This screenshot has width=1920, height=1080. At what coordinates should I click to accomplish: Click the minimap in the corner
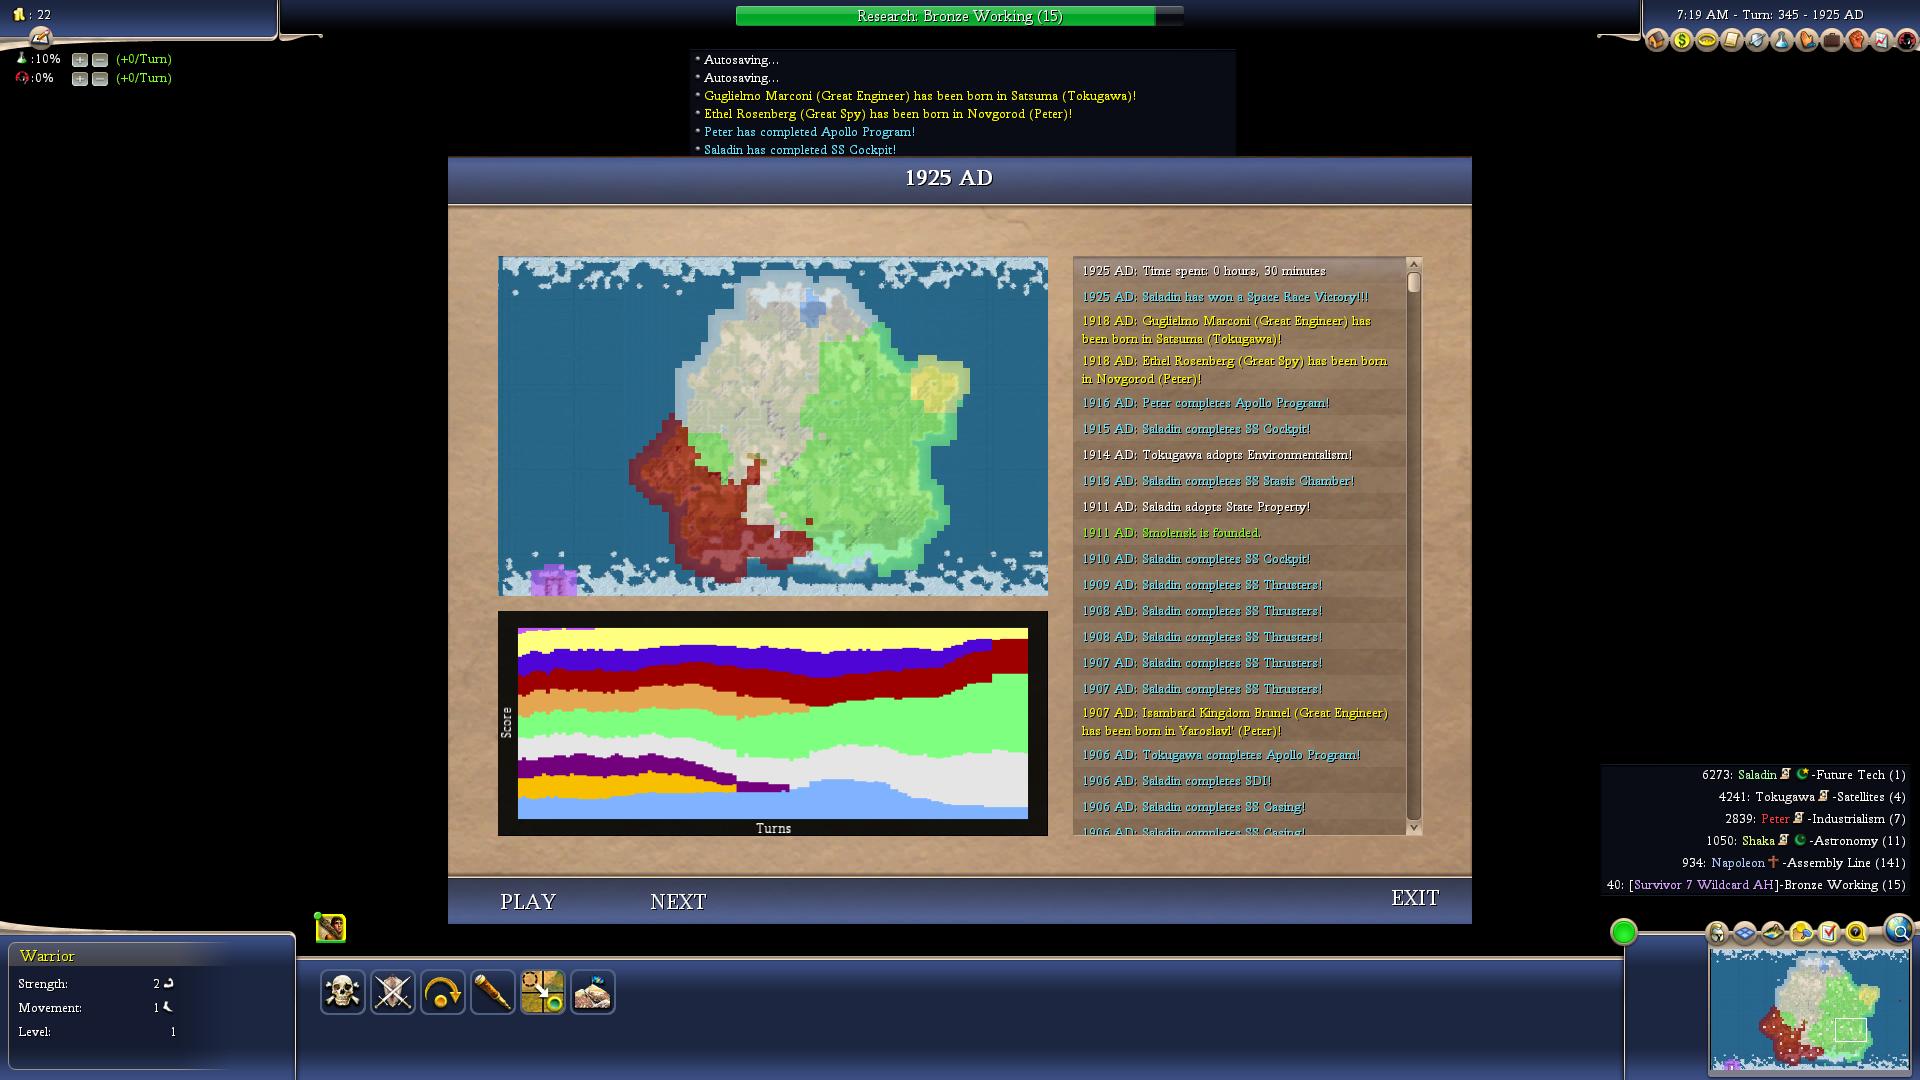click(x=1809, y=1010)
